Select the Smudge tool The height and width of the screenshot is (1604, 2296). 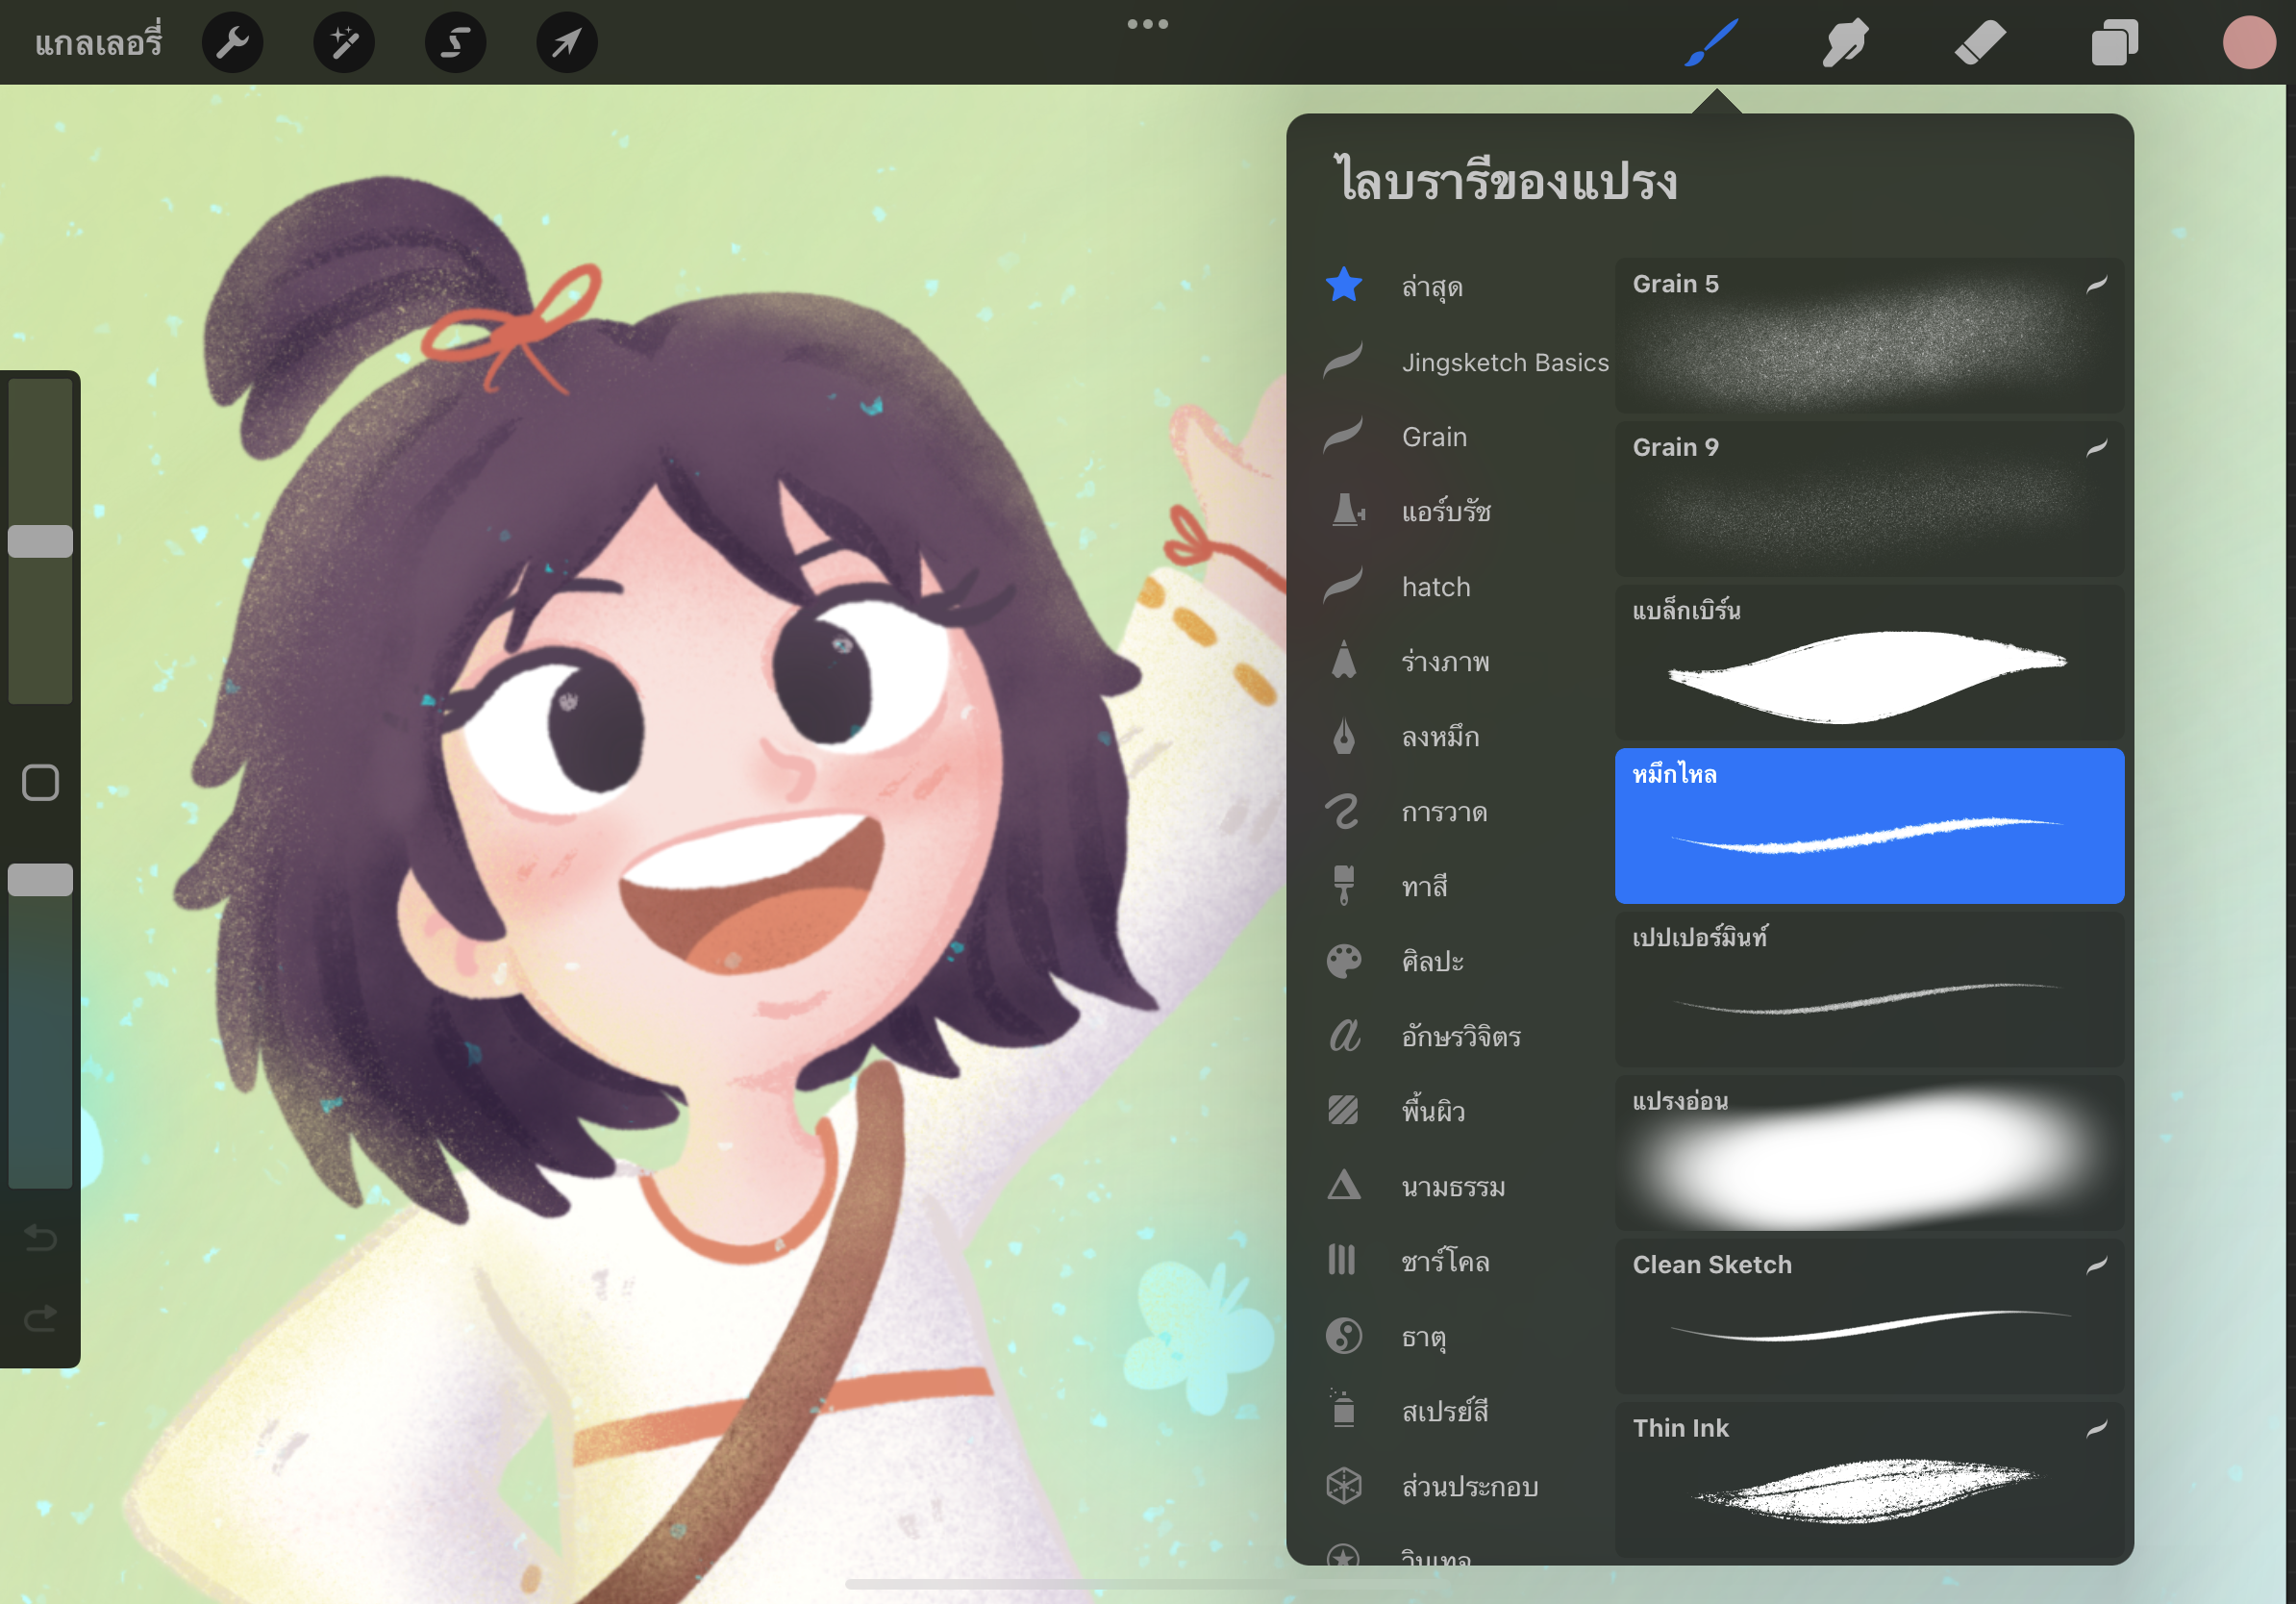click(1845, 43)
